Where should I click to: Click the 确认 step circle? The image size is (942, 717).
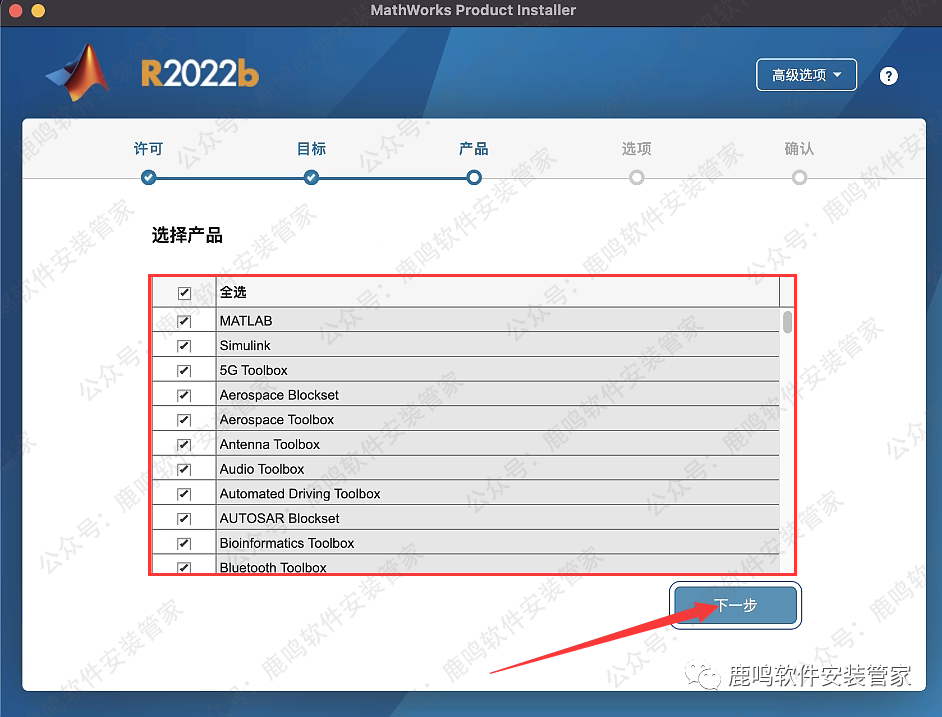799,178
